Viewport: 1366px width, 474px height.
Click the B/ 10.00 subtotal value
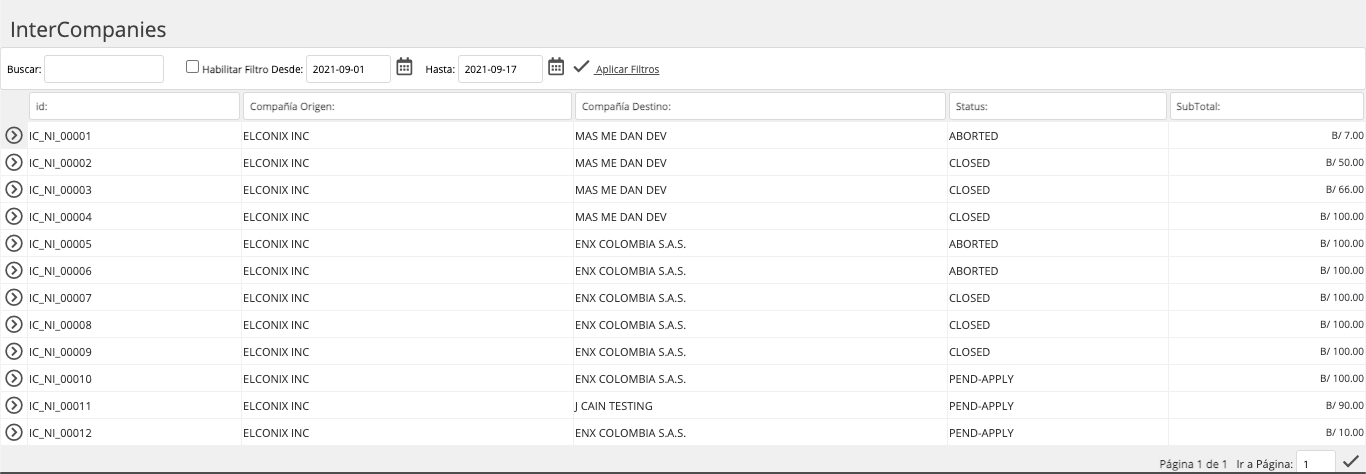pos(1344,432)
